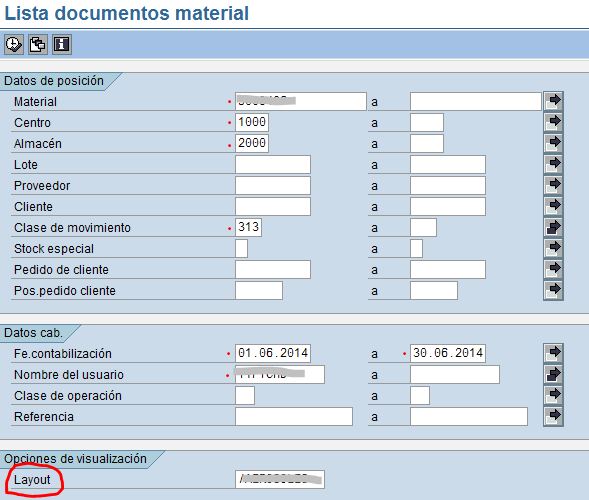Click Clase de movimiento upper-limit field
The image size is (589, 500).
click(423, 228)
